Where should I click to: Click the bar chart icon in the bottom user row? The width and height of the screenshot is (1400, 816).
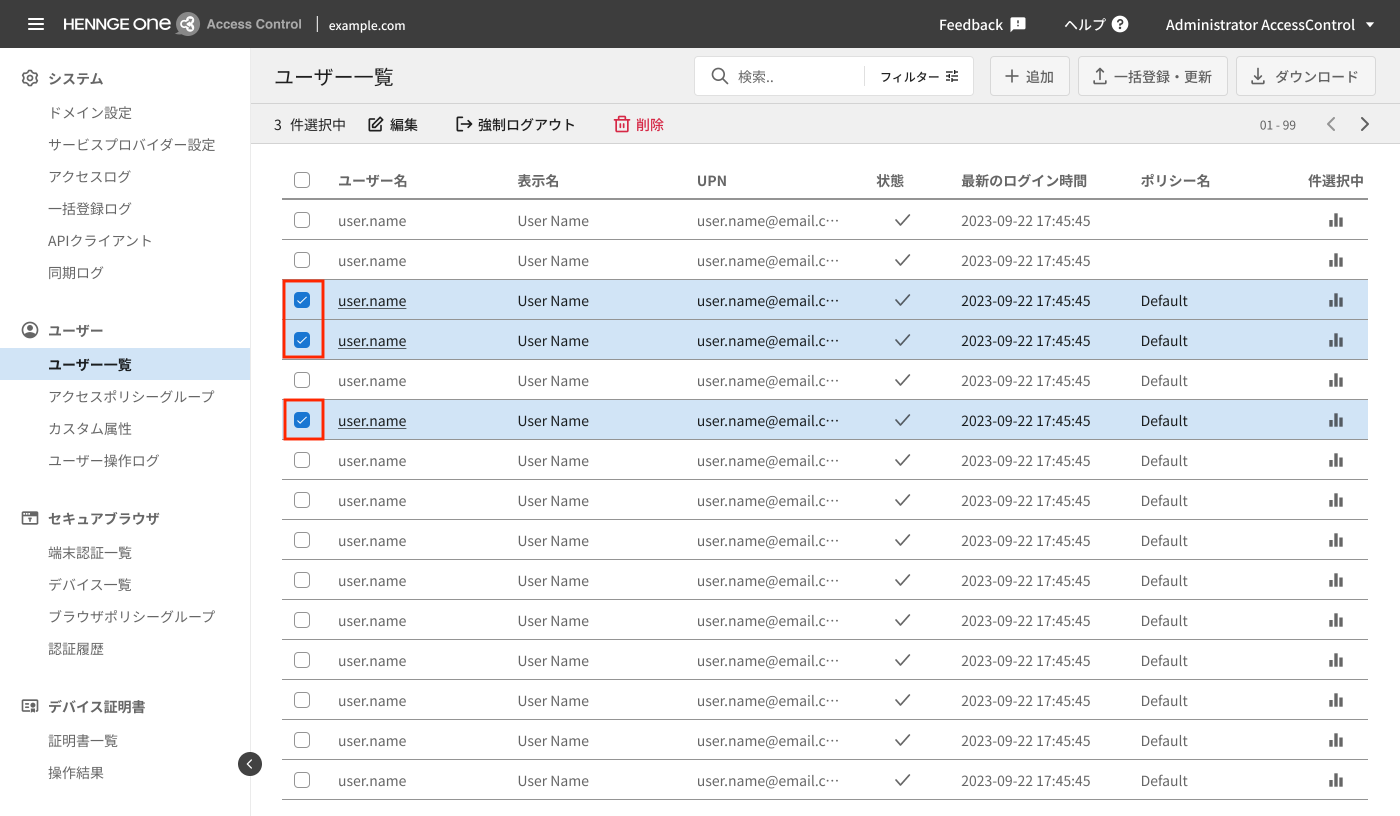(1336, 780)
